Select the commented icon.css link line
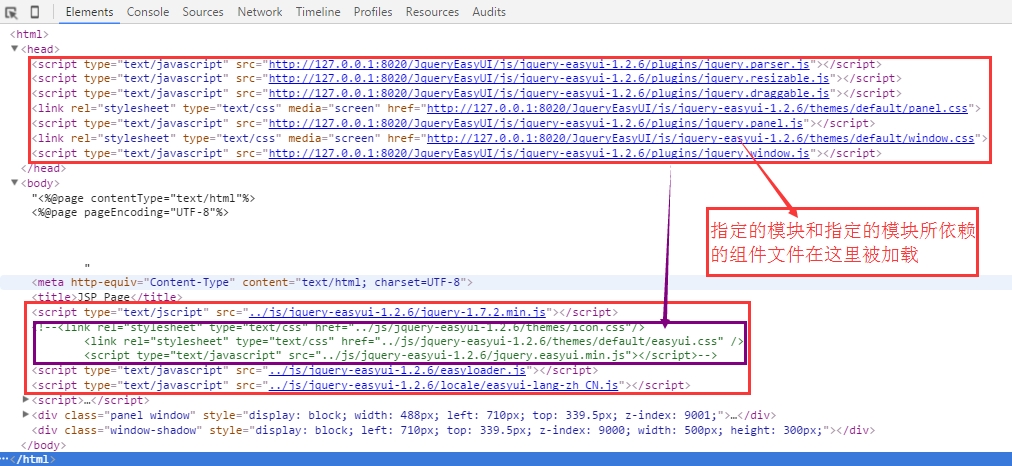Screen dimensions: 1012x466 tap(341, 327)
